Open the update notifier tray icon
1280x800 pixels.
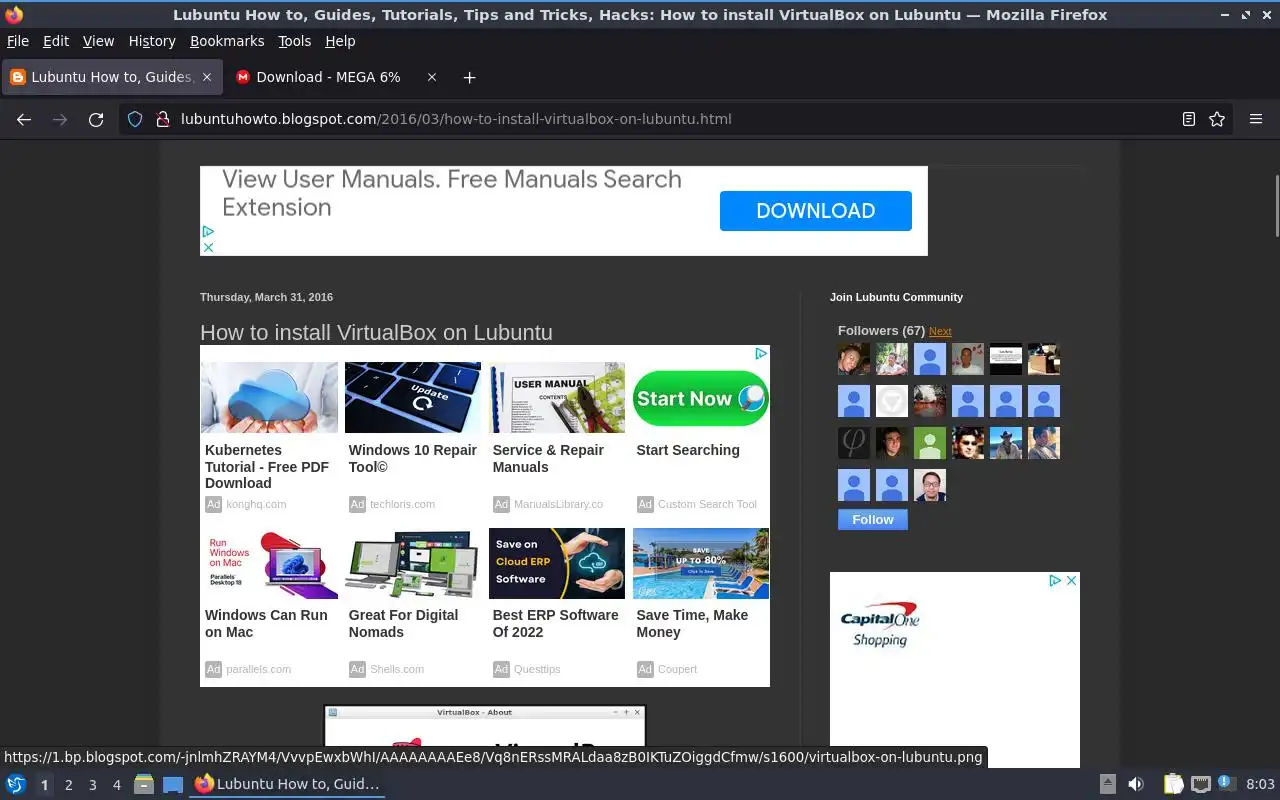click(x=1227, y=784)
